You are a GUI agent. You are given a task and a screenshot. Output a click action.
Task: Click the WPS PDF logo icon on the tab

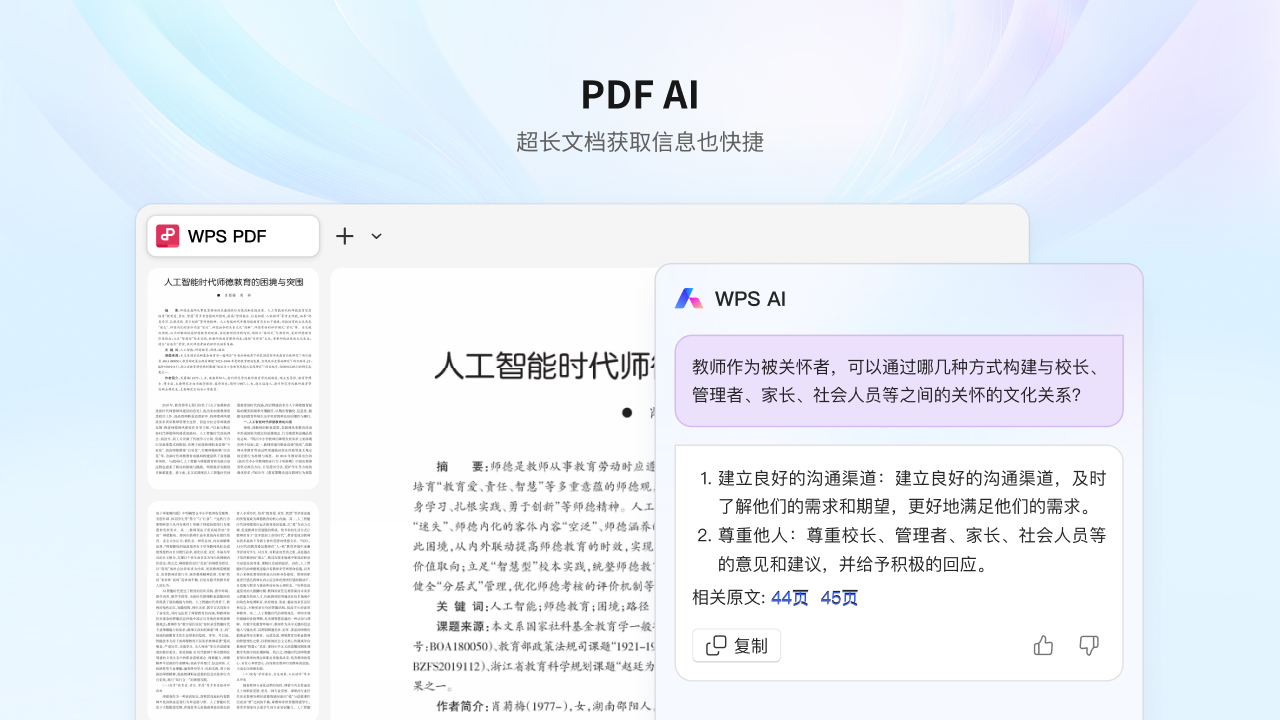pos(166,236)
